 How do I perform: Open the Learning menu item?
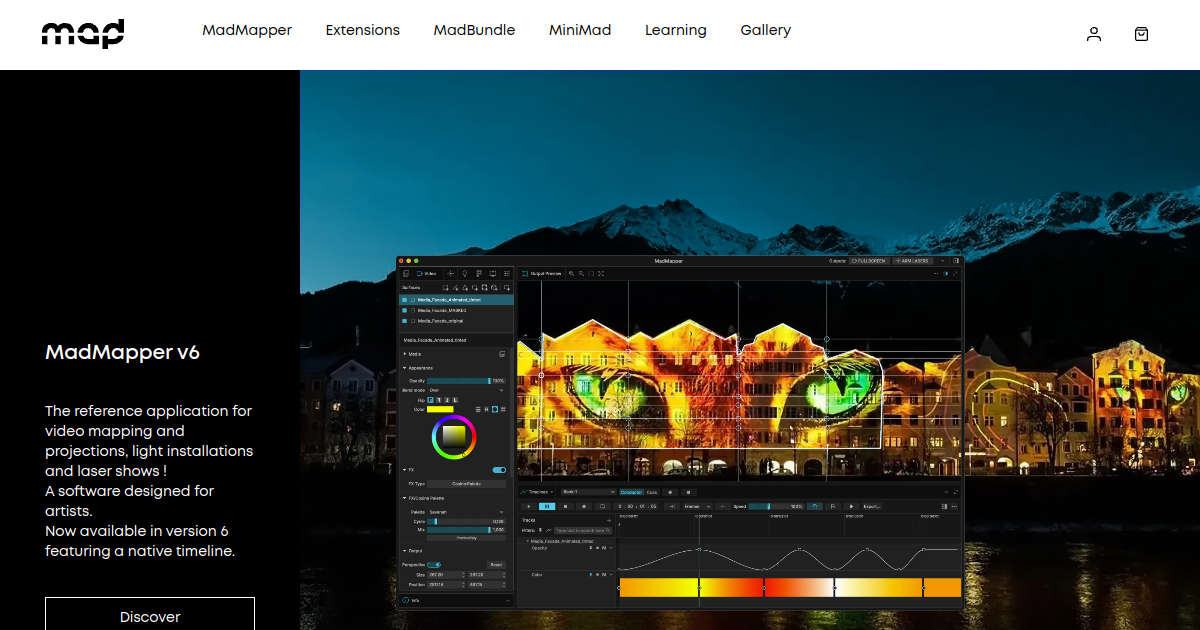click(x=676, y=30)
